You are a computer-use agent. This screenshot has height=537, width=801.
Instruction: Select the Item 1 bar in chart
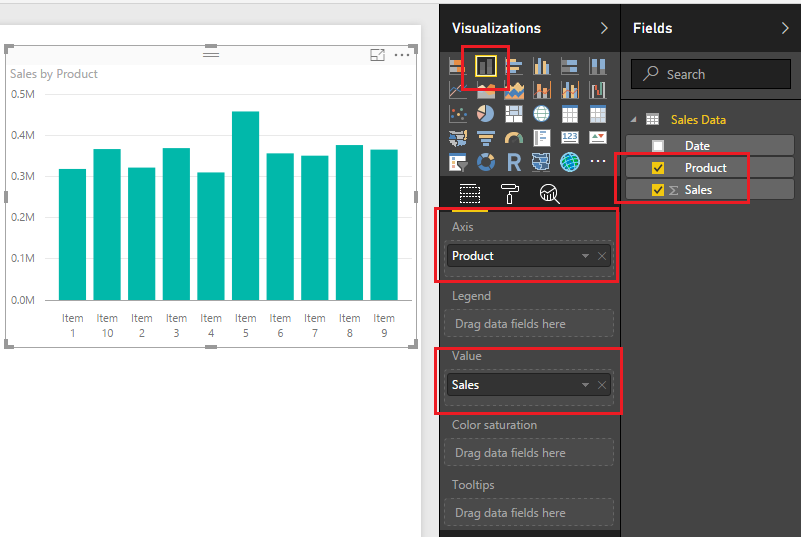(73, 235)
